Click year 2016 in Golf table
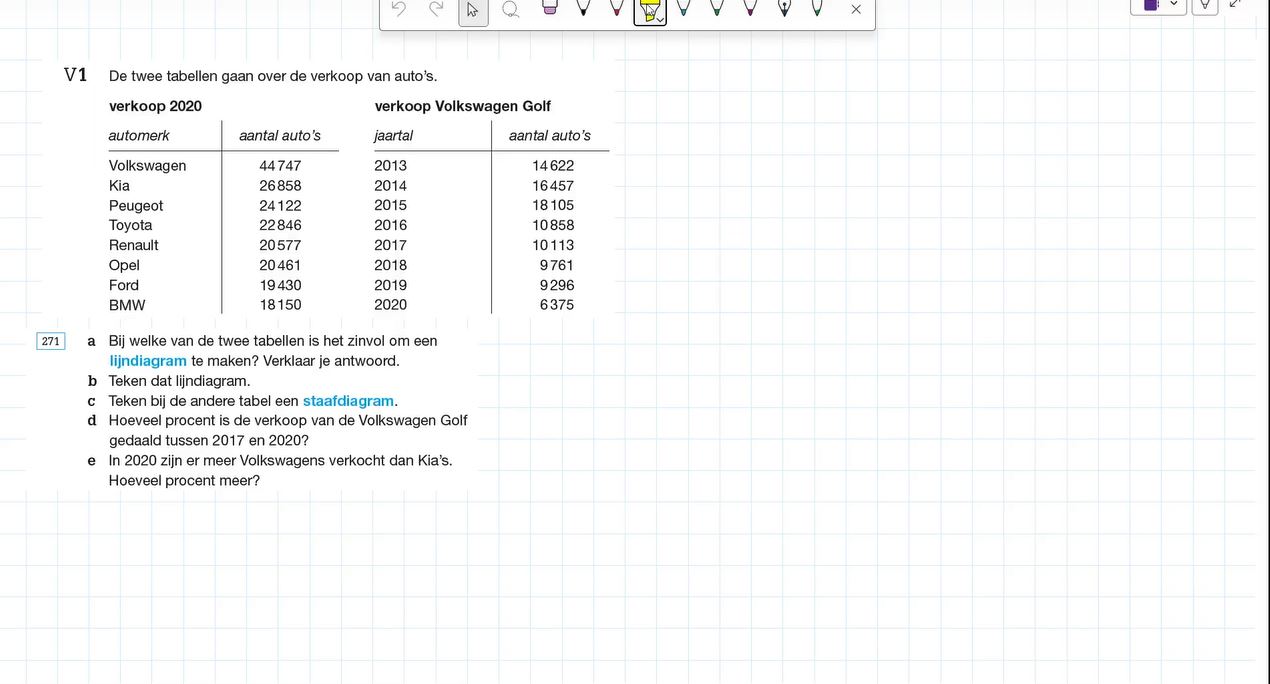Screen dimensions: 1270x684 coord(391,225)
